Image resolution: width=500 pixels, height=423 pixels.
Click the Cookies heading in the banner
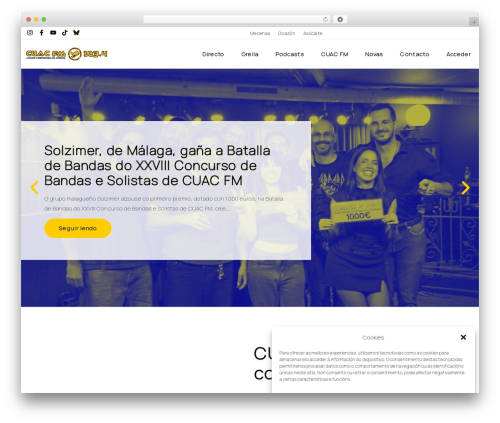pos(373,338)
